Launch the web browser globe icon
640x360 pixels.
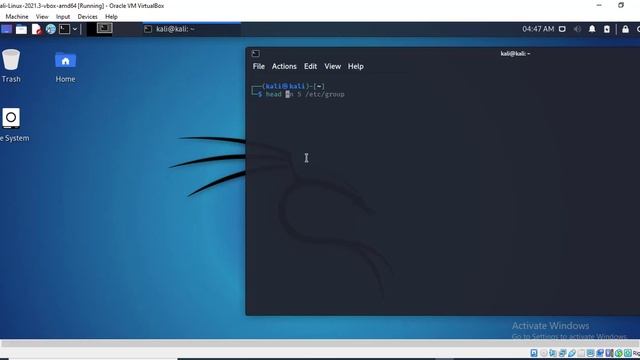pos(51,29)
